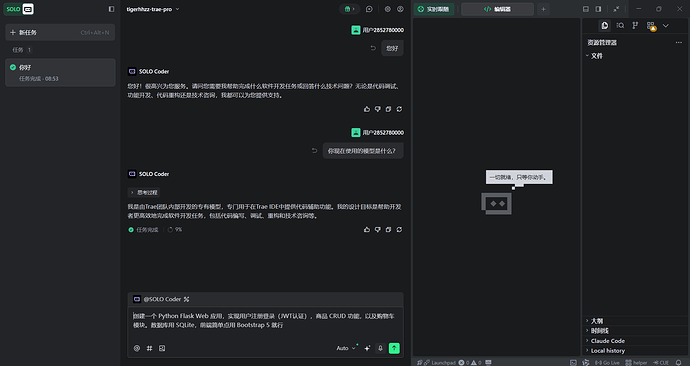Copy the first SOLO Coder reply
690x366 pixels.
click(x=388, y=109)
